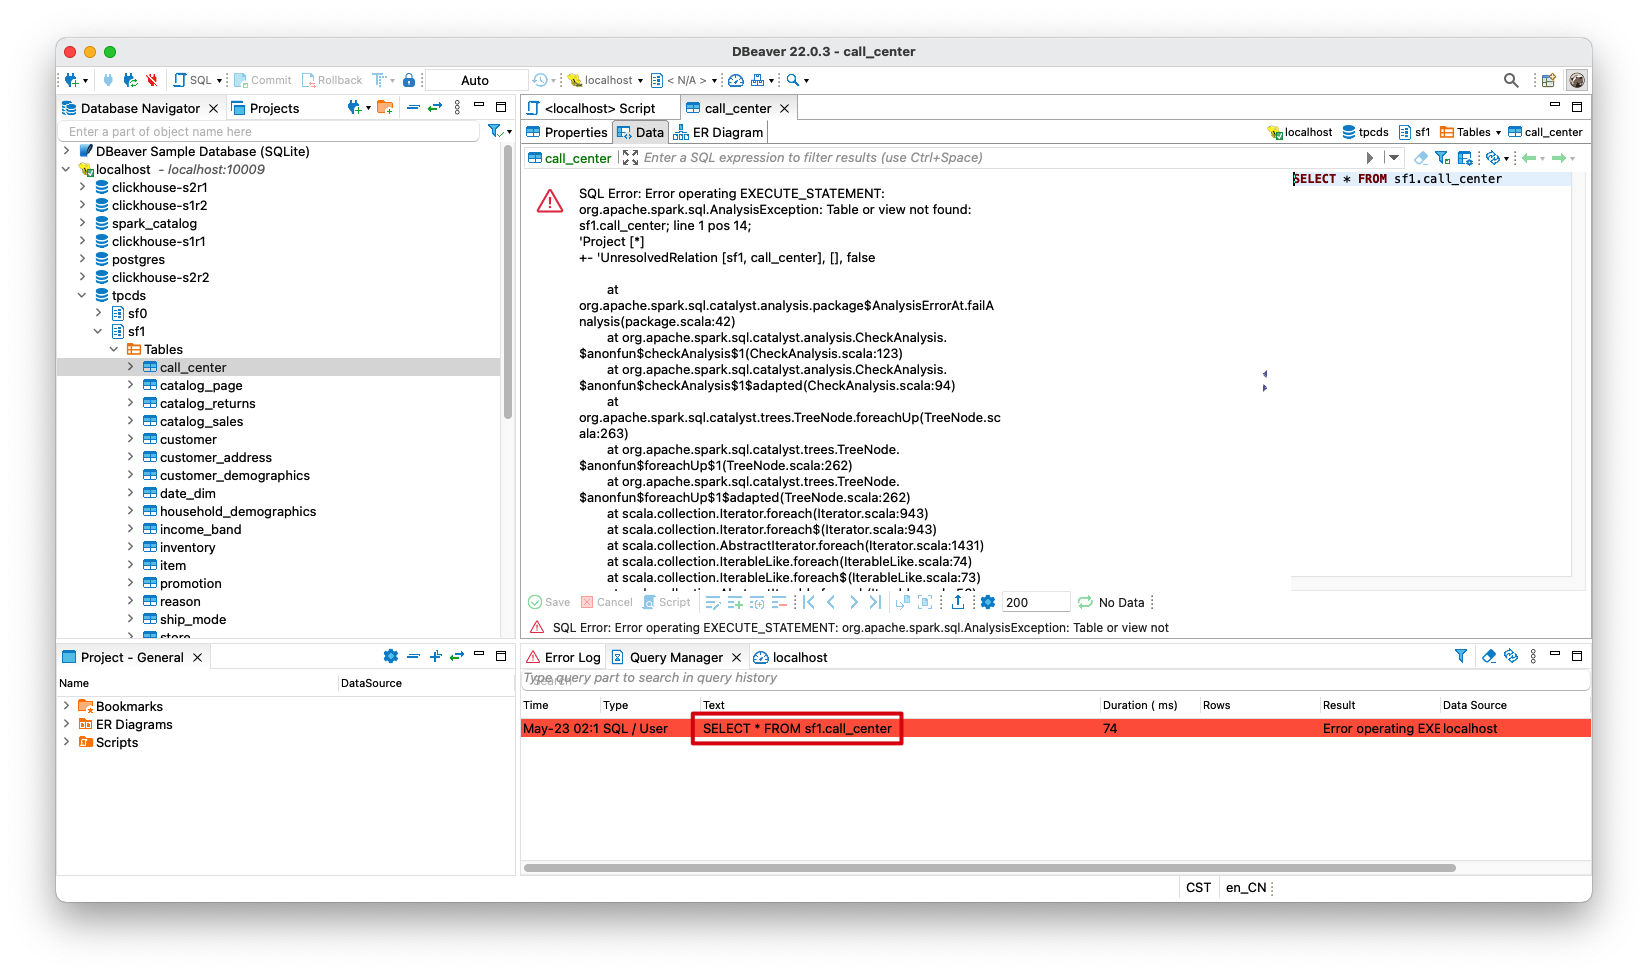Click the dashboard gauge icon in toolbar
The width and height of the screenshot is (1648, 976).
click(736, 80)
